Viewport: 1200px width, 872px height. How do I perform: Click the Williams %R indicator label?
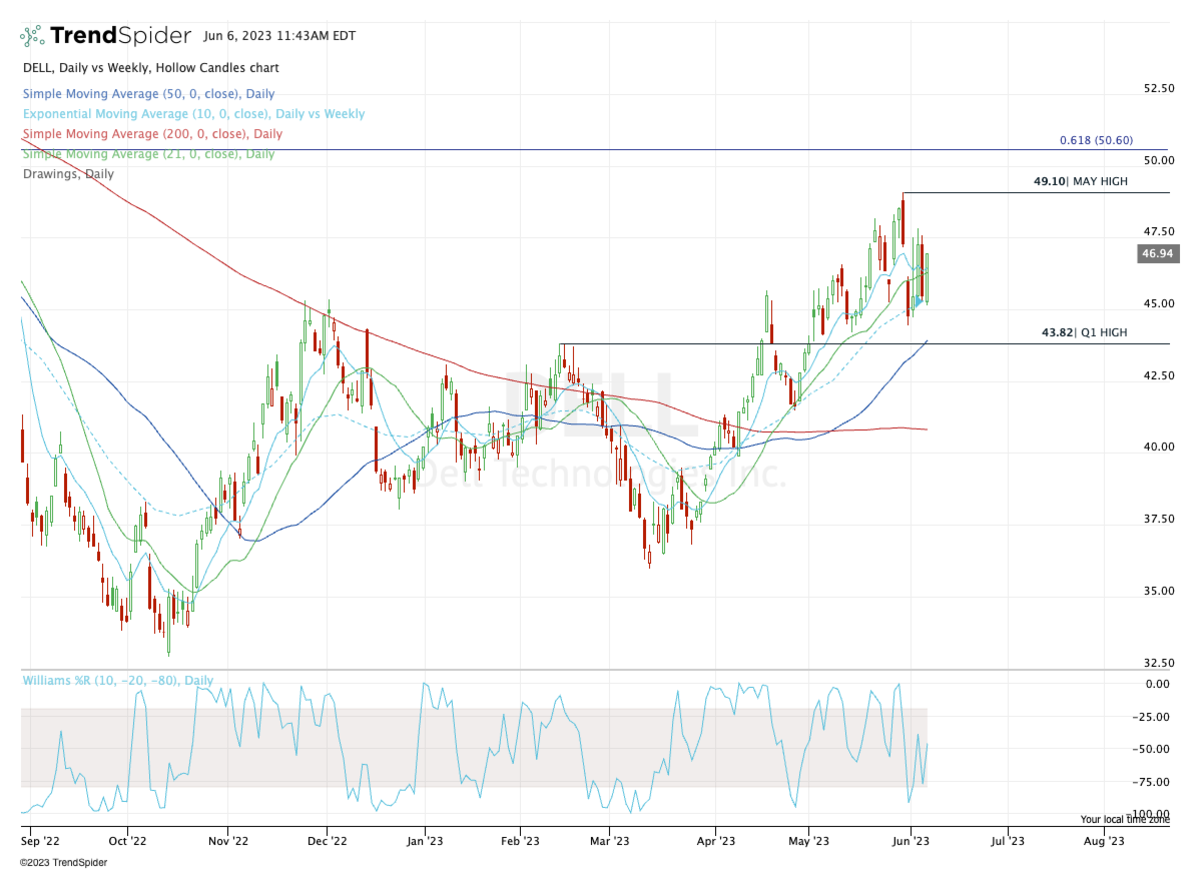pyautogui.click(x=117, y=680)
